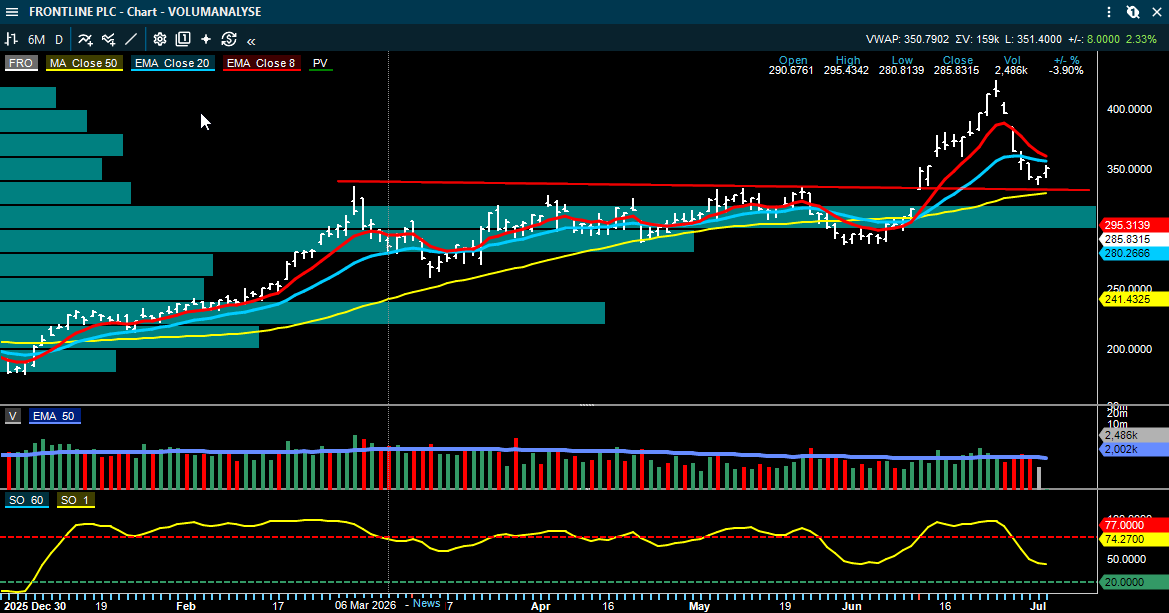This screenshot has height=613, width=1169.
Task: Click the 2,002k volume EMA axis tag
Action: (1132, 450)
